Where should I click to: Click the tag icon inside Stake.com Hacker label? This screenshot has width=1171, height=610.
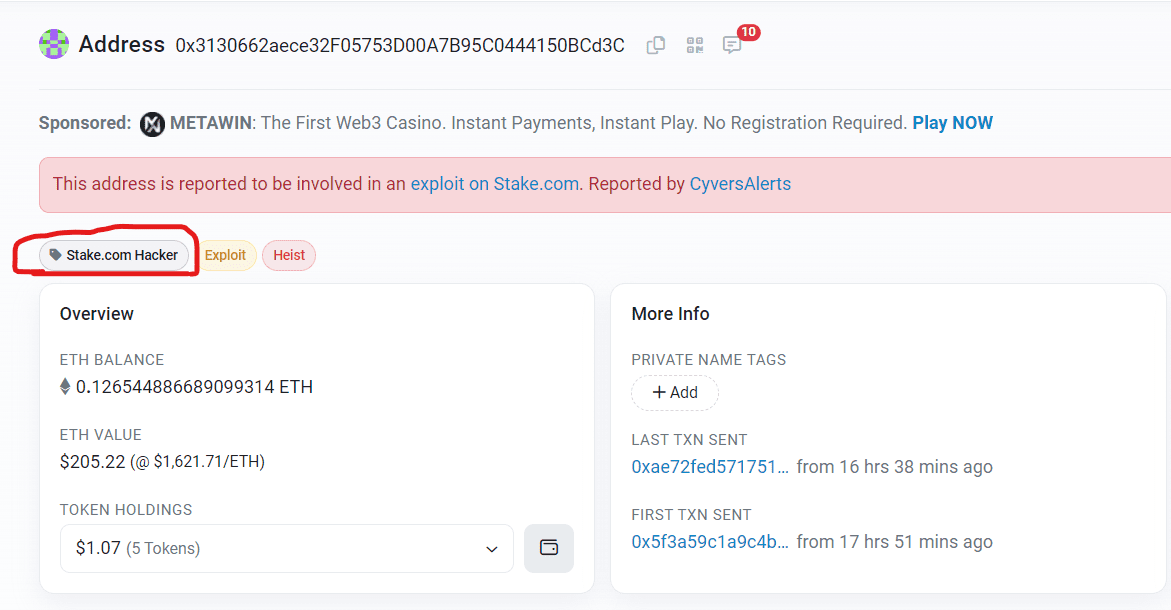click(57, 255)
